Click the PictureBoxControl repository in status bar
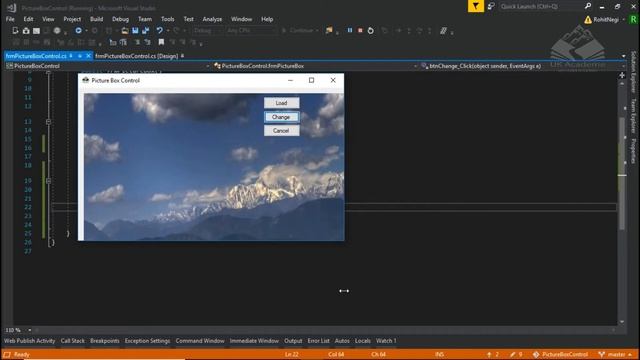 (x=560, y=354)
